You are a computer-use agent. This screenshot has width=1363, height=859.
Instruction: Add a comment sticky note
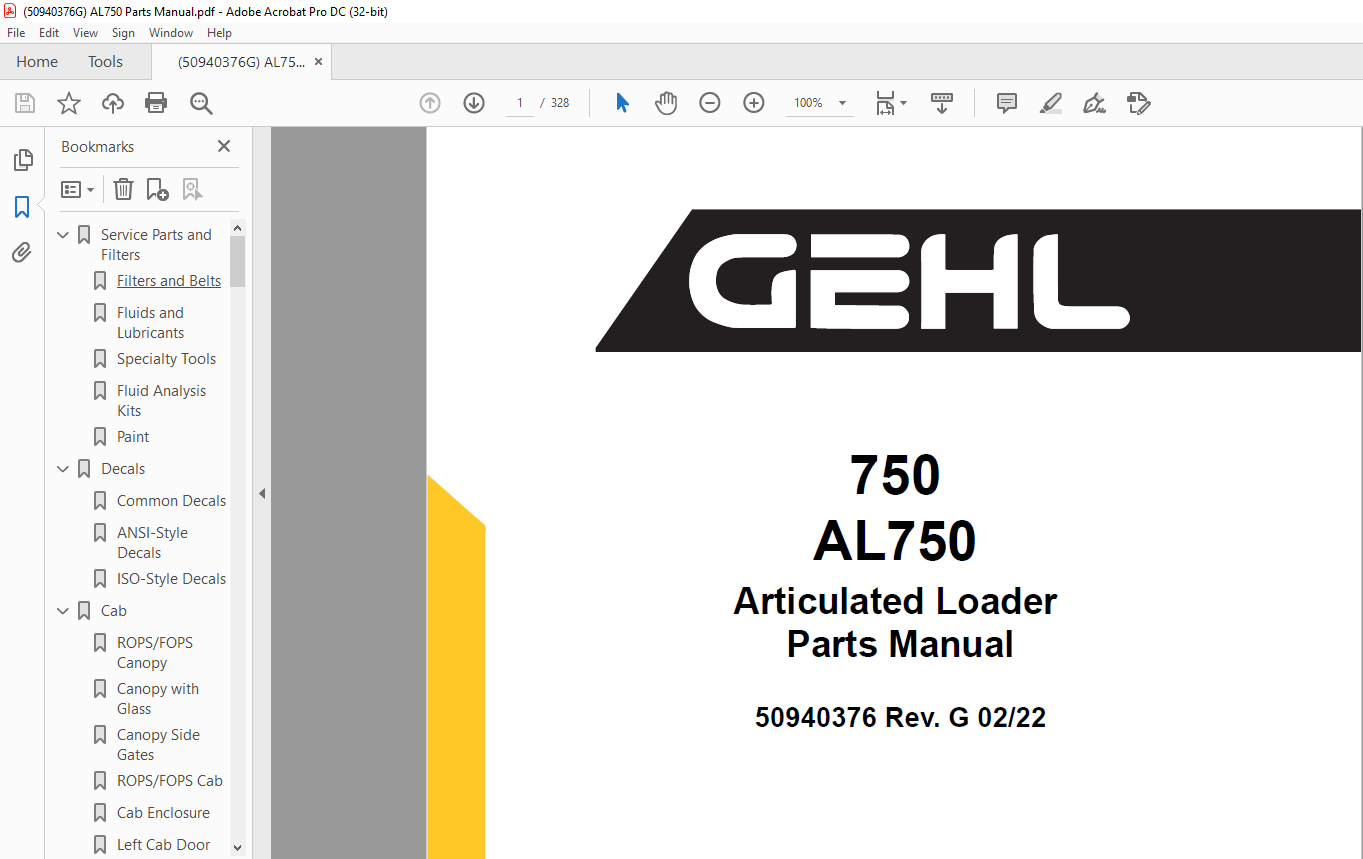(1007, 103)
